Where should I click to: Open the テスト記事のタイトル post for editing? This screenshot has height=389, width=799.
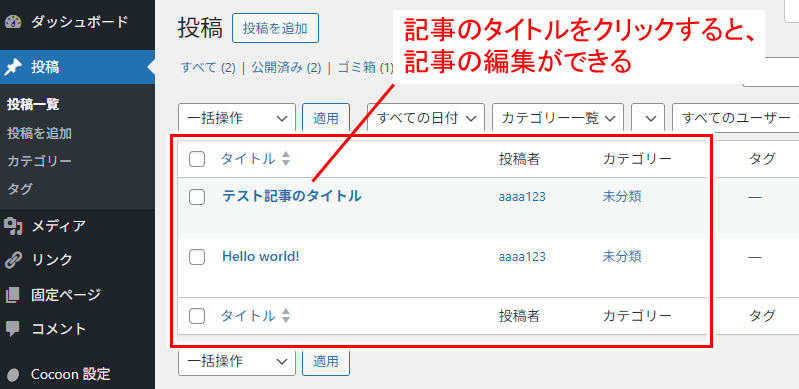tap(292, 196)
